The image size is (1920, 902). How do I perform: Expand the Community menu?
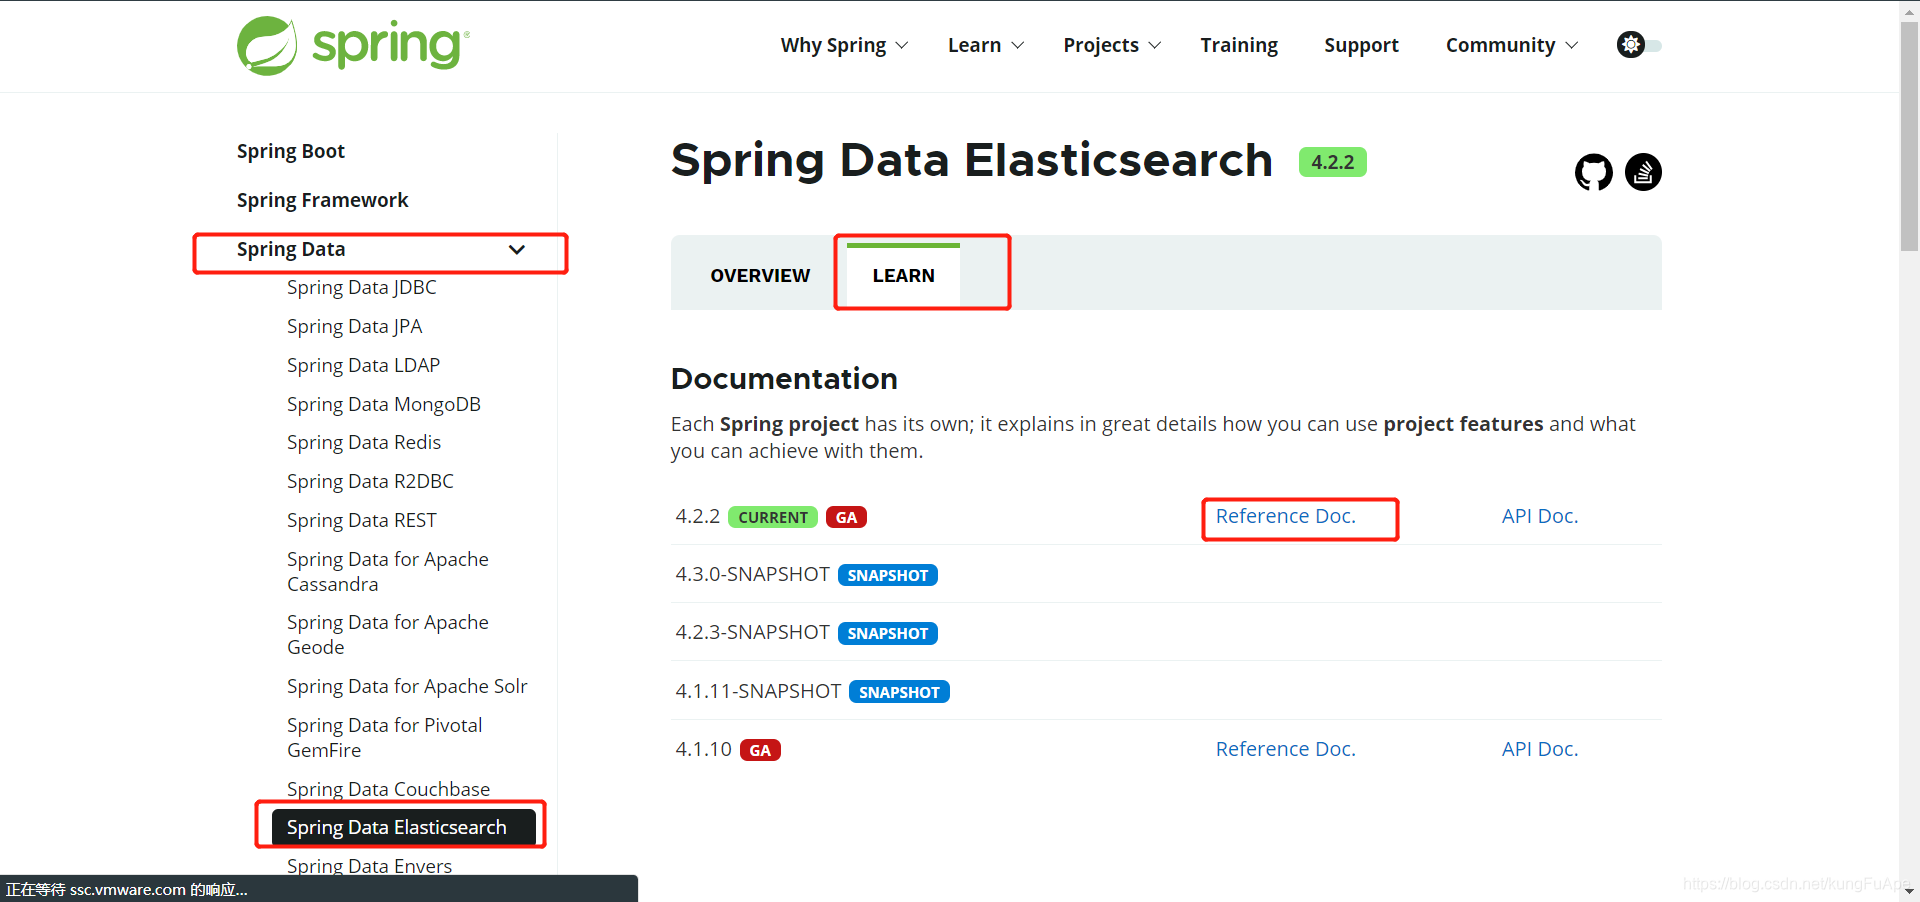coord(1512,45)
